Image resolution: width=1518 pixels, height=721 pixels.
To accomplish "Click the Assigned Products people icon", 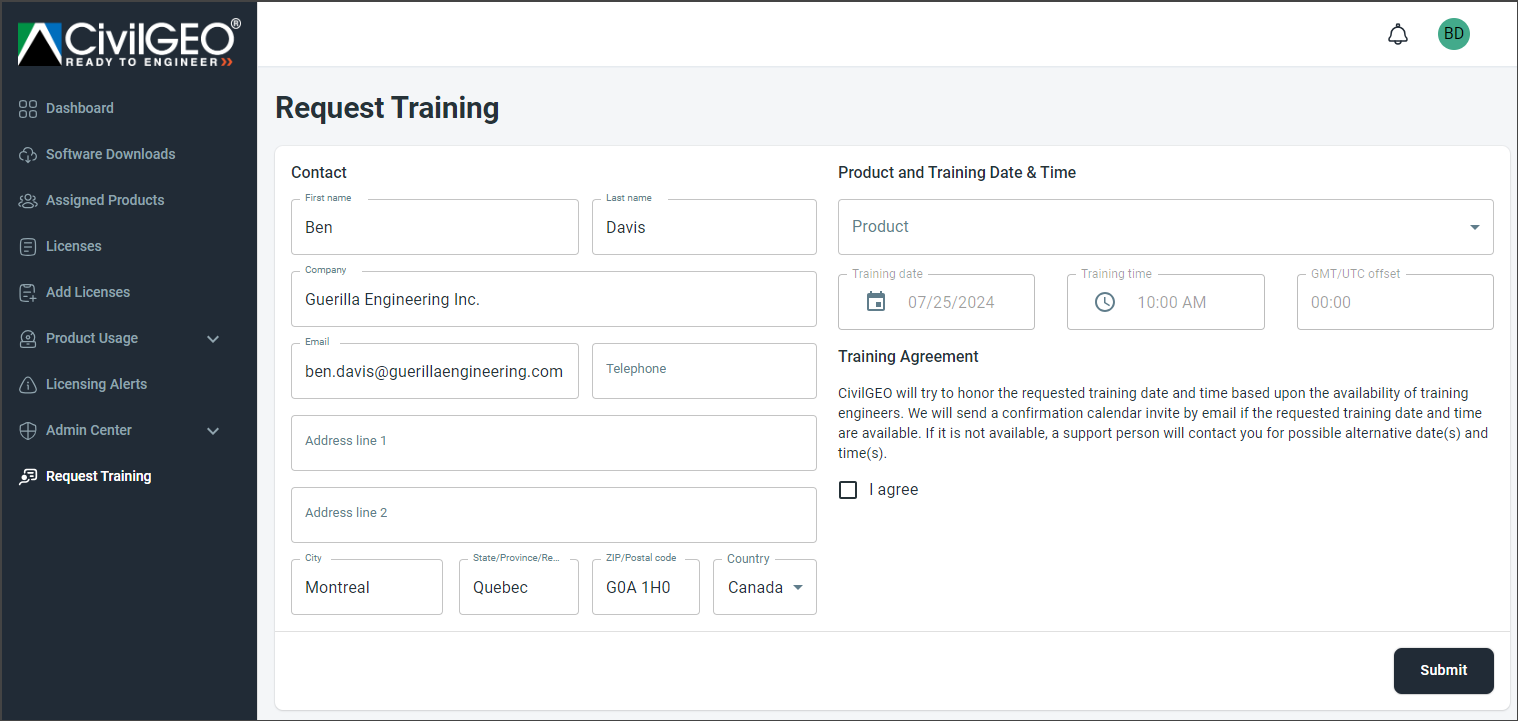I will click(x=28, y=200).
